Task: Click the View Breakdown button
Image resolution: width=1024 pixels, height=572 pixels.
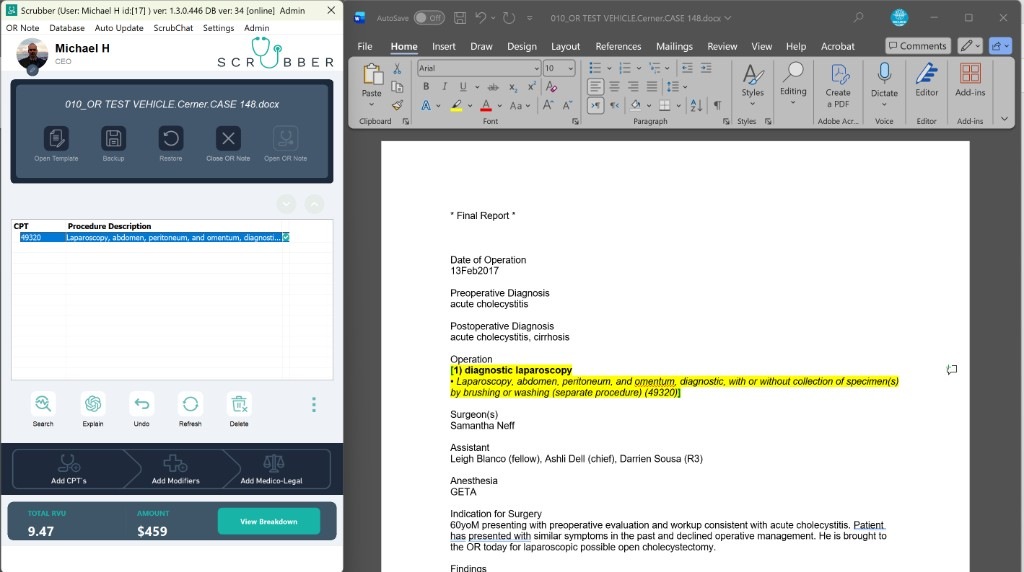Action: point(268,521)
